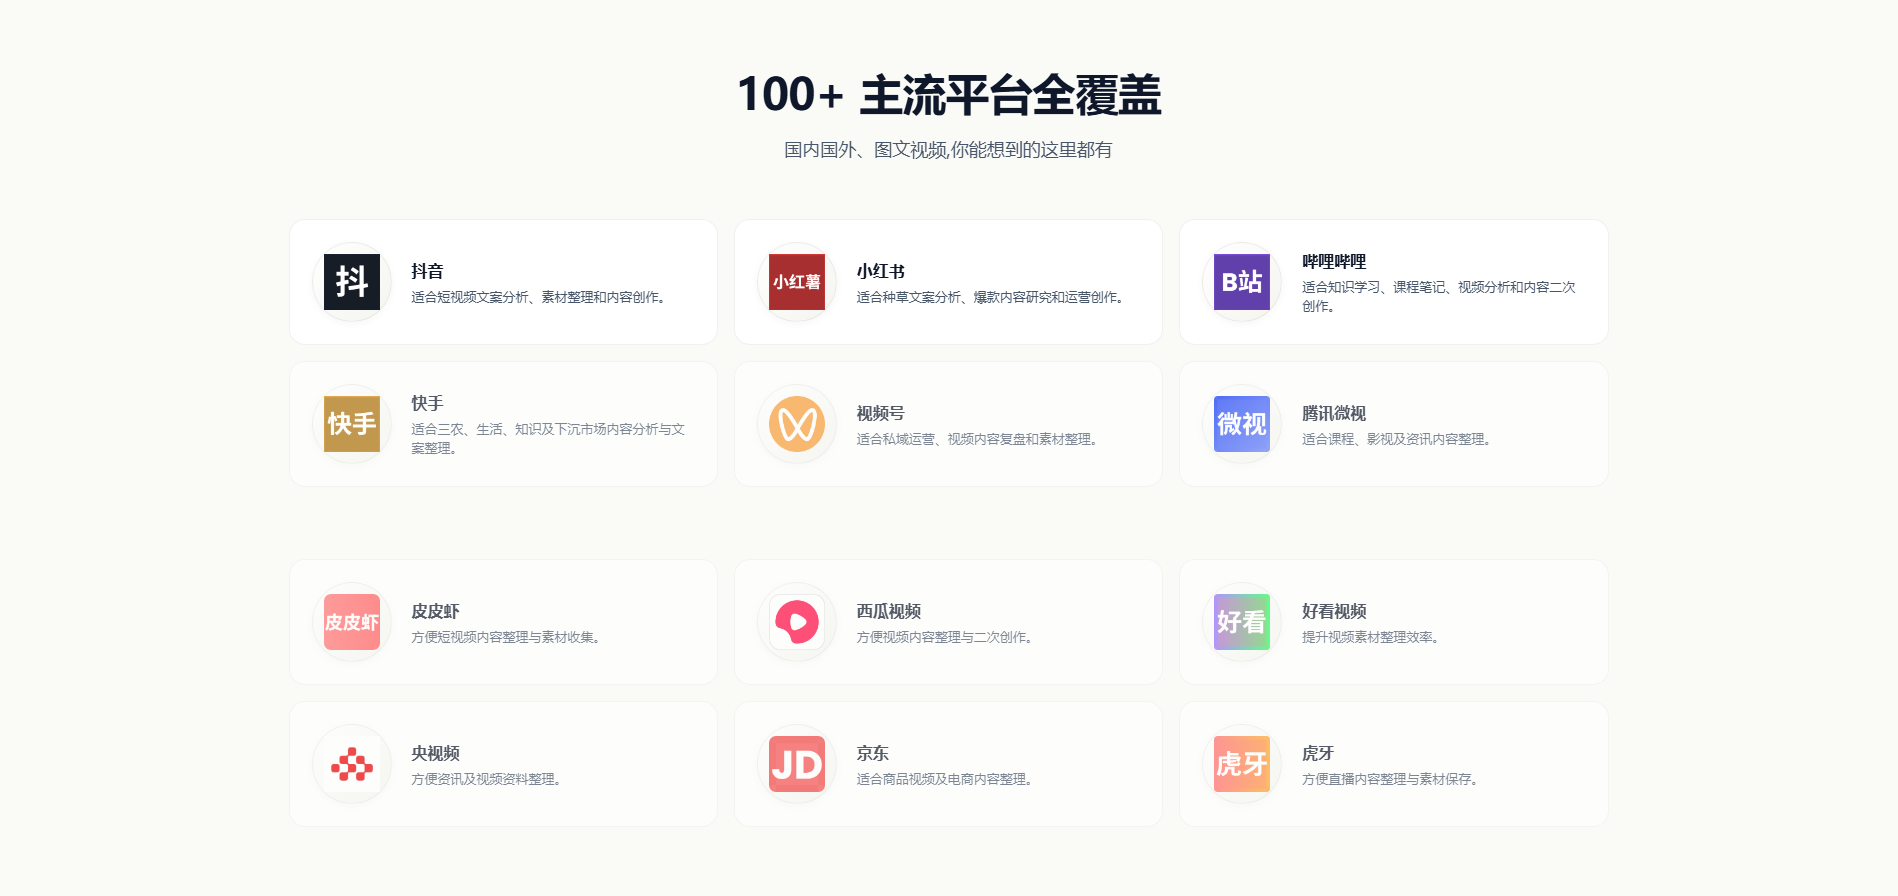This screenshot has width=1898, height=896.
Task: Click description 方便直播内容整理与素材保存。
Action: (1392, 779)
